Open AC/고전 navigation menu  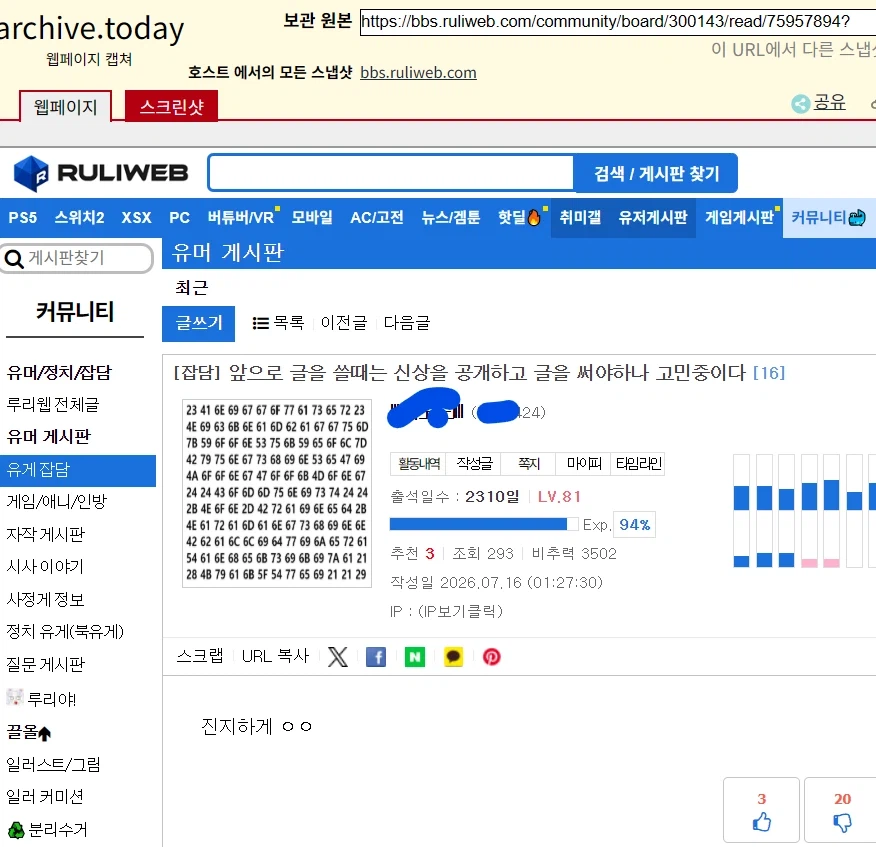click(x=377, y=217)
